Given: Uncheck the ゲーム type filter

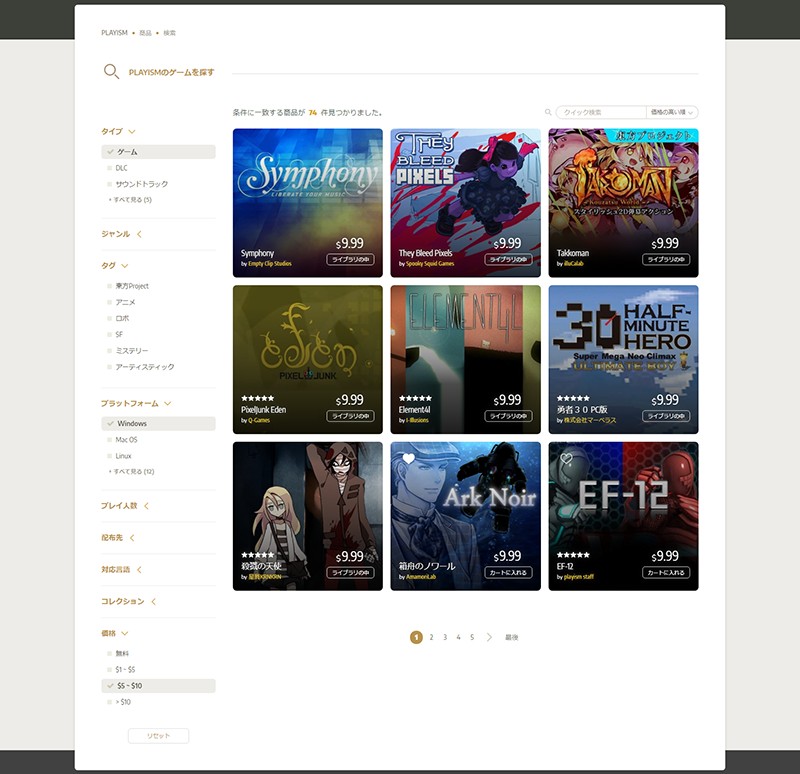Looking at the screenshot, I should tap(158, 152).
